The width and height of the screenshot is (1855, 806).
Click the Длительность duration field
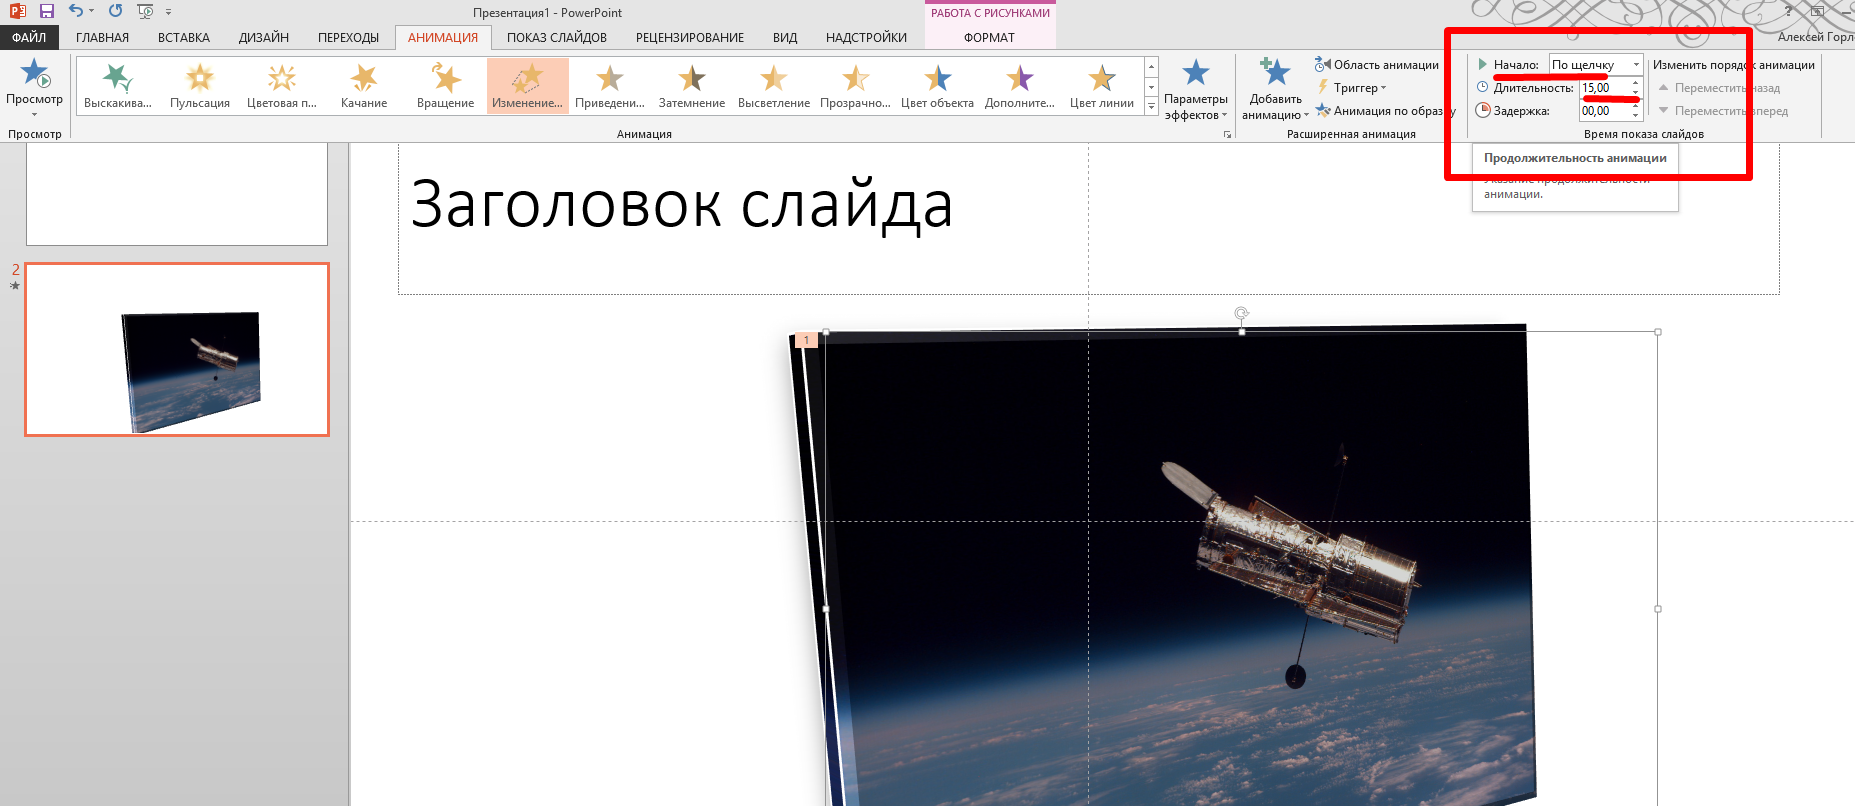(1603, 88)
